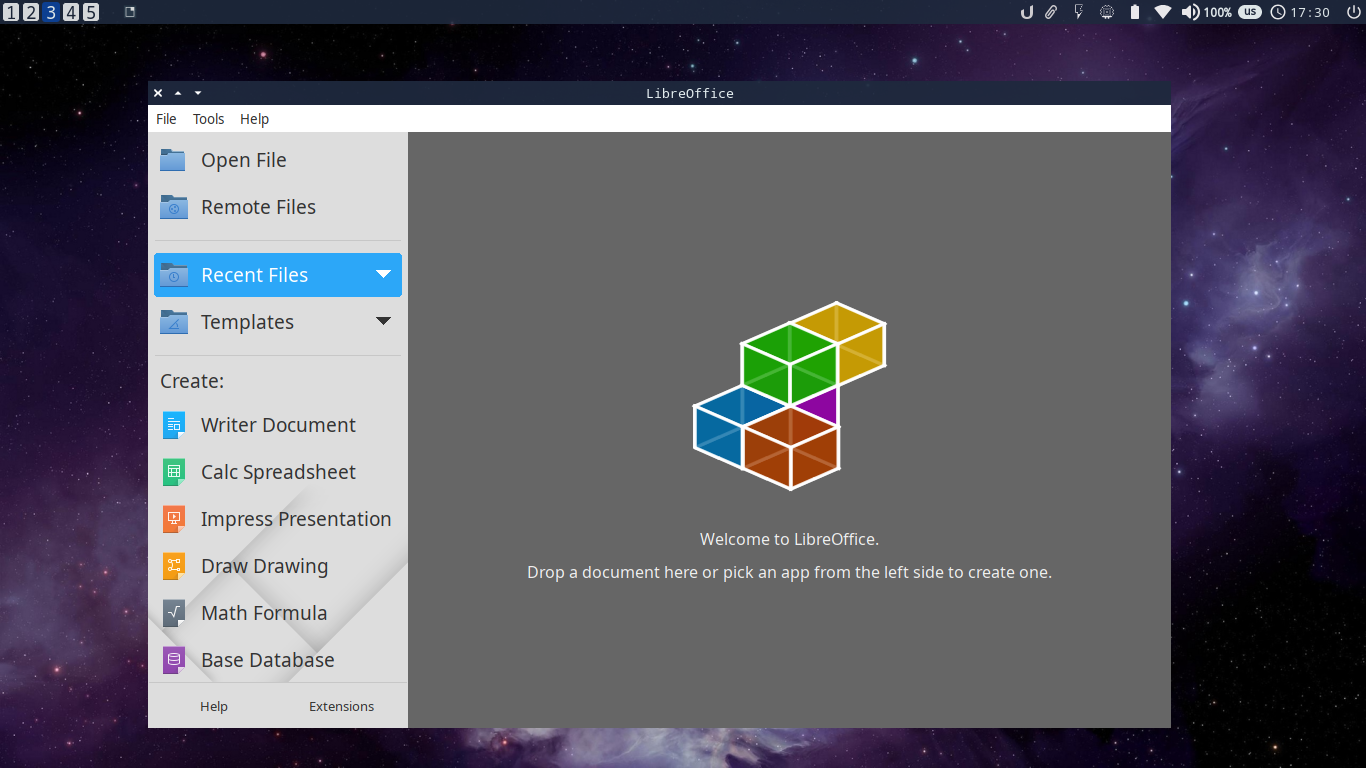The image size is (1366, 768).
Task: Click the "Create:" heading text
Action: (x=192, y=381)
